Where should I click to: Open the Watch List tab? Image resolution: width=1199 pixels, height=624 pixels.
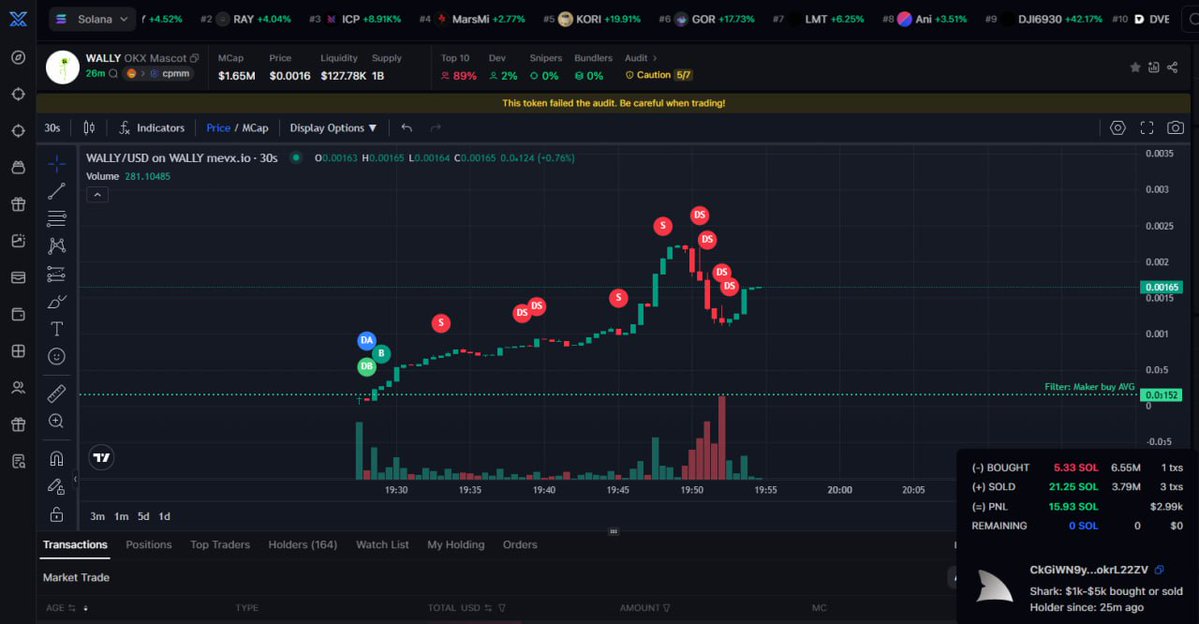click(382, 544)
